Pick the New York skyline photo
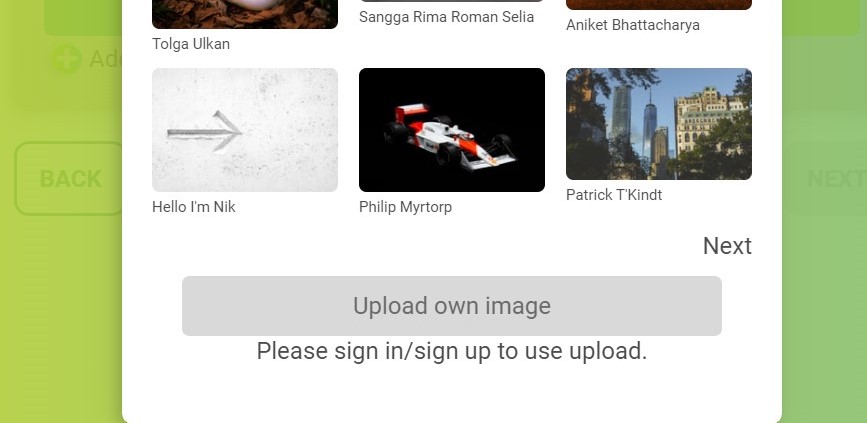867x423 pixels. coord(659,124)
